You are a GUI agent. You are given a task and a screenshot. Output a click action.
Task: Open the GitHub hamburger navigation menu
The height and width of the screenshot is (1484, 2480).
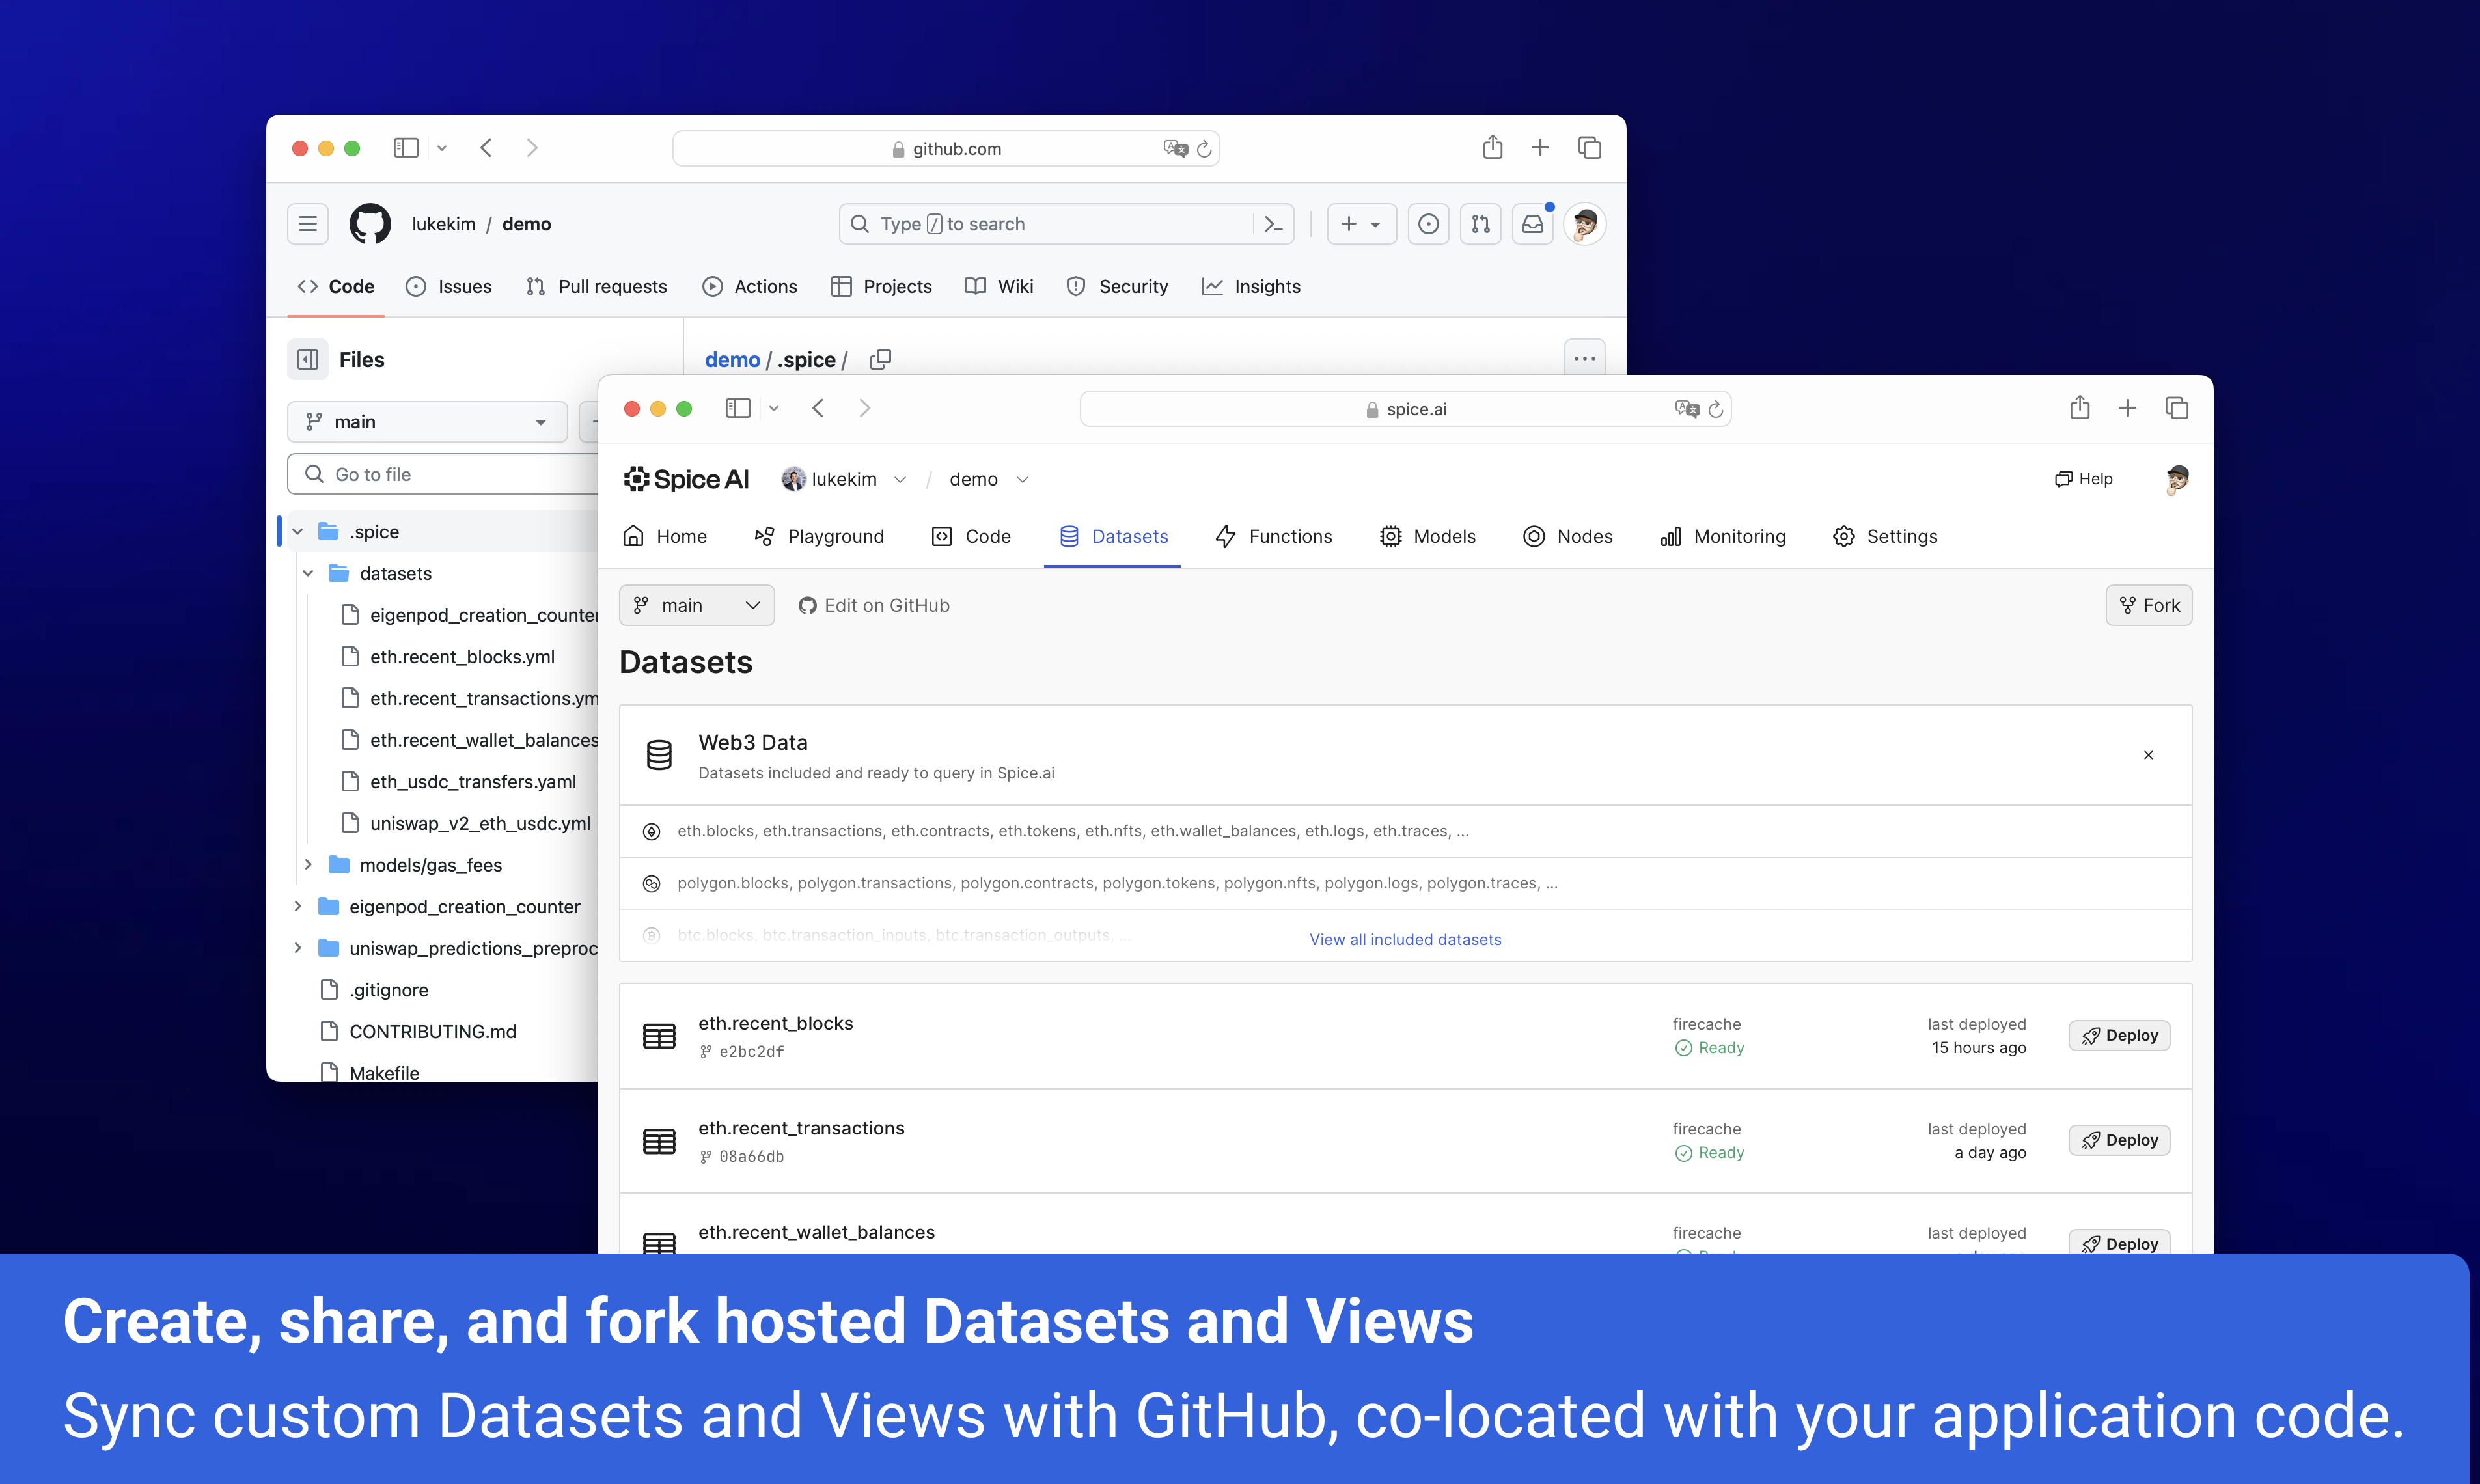click(x=308, y=224)
